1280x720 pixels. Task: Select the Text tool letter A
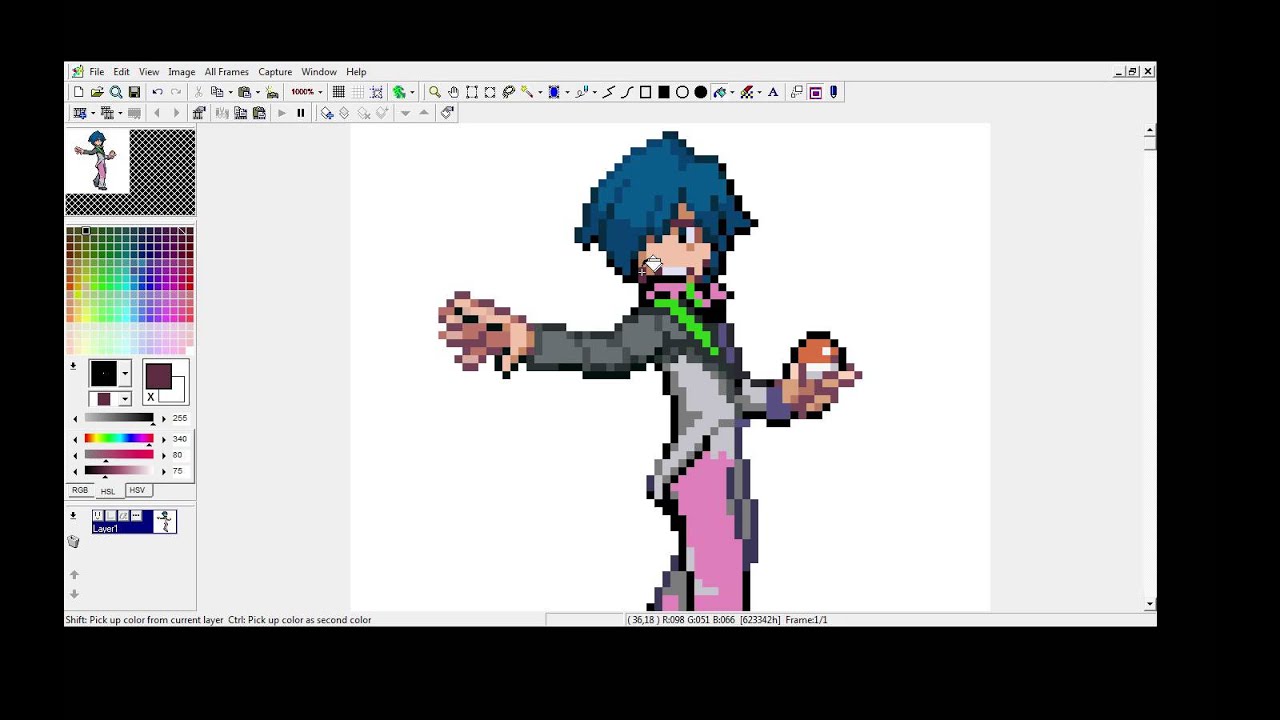pyautogui.click(x=773, y=92)
